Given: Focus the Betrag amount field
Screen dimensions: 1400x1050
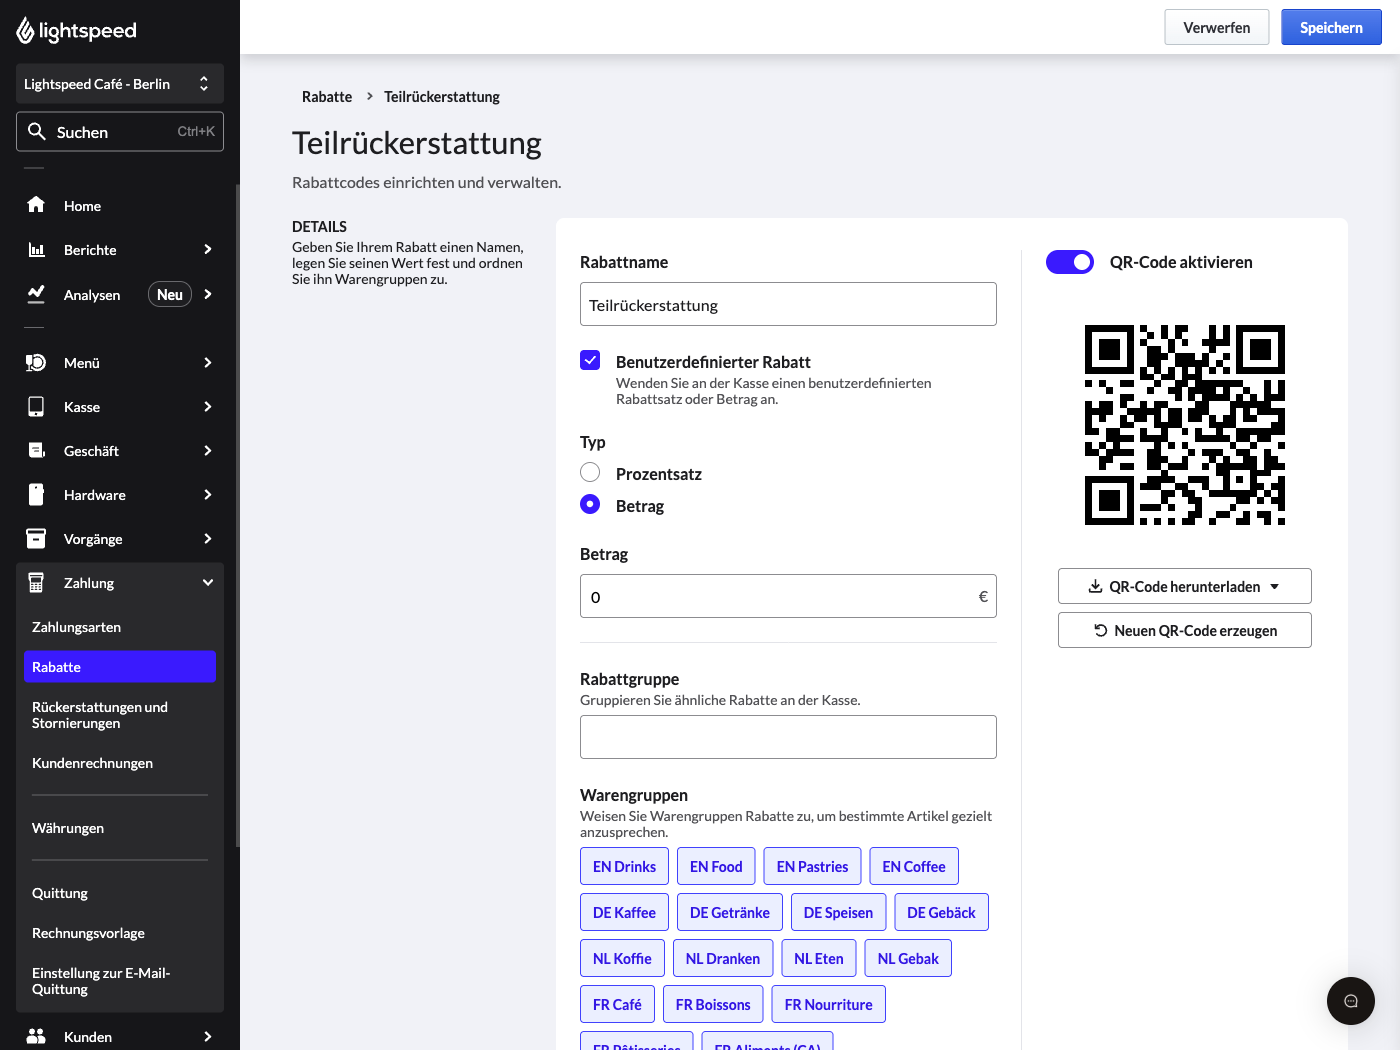Looking at the screenshot, I should click(x=788, y=596).
